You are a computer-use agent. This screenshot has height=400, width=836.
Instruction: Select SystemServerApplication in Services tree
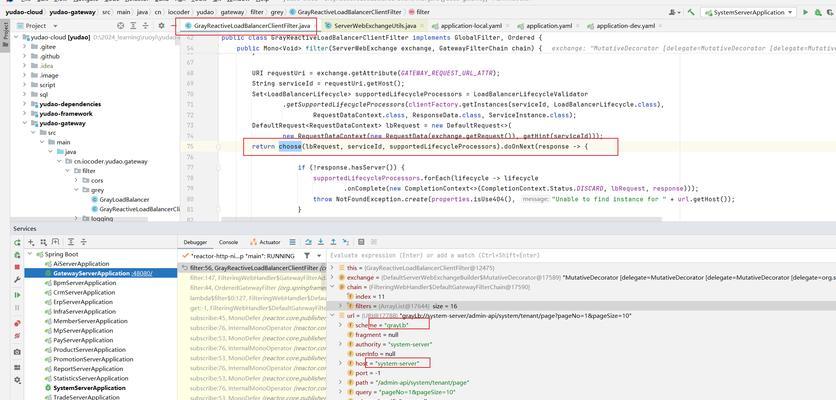point(90,388)
